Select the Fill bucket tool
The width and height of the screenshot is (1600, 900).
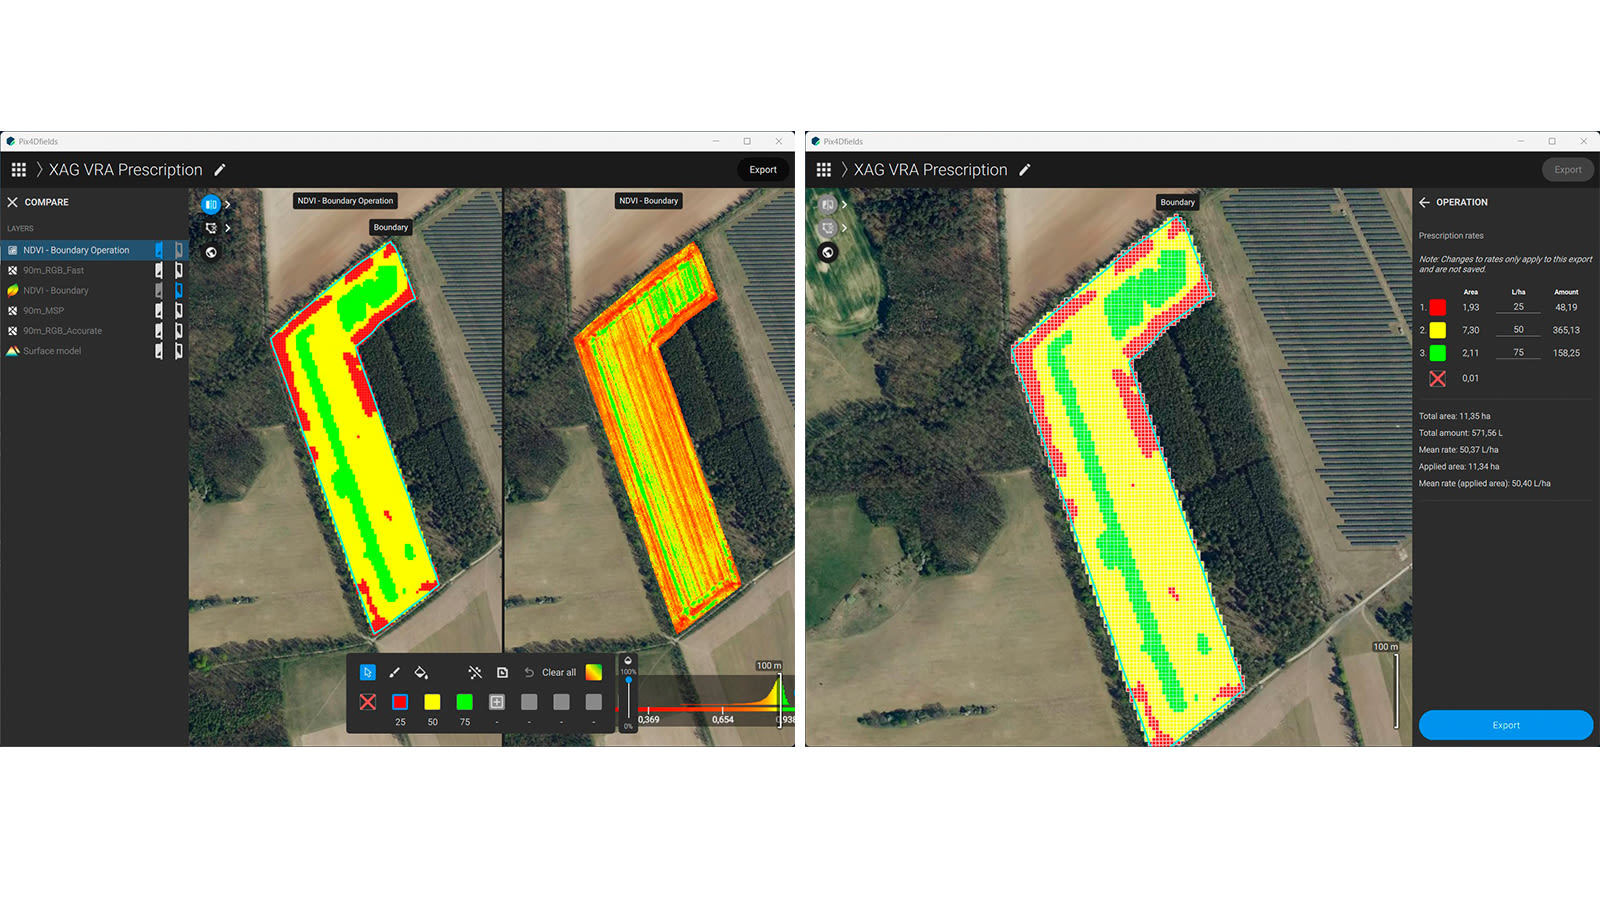click(x=421, y=673)
